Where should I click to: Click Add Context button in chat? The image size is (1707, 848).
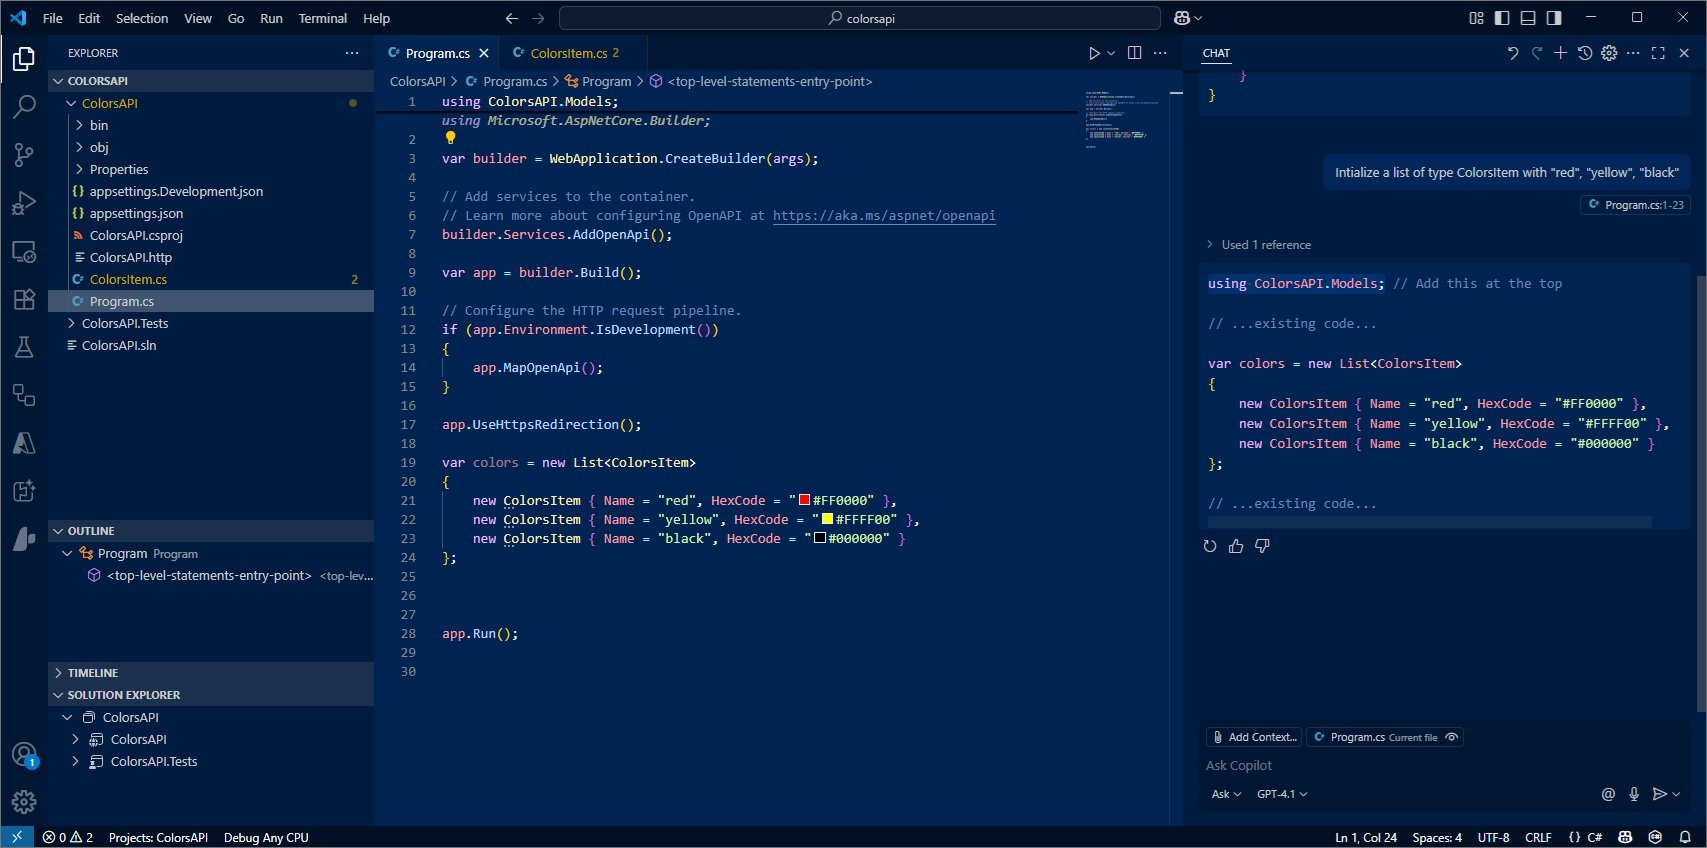coord(1254,737)
